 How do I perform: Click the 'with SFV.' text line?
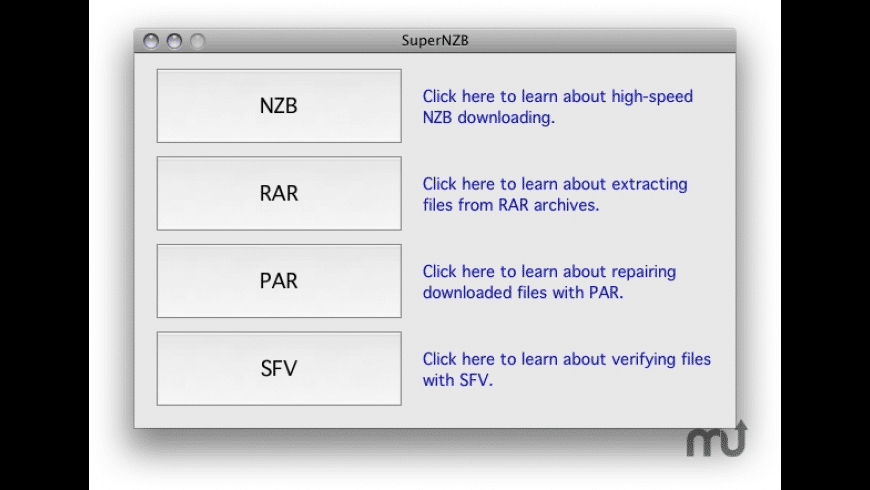(x=458, y=380)
